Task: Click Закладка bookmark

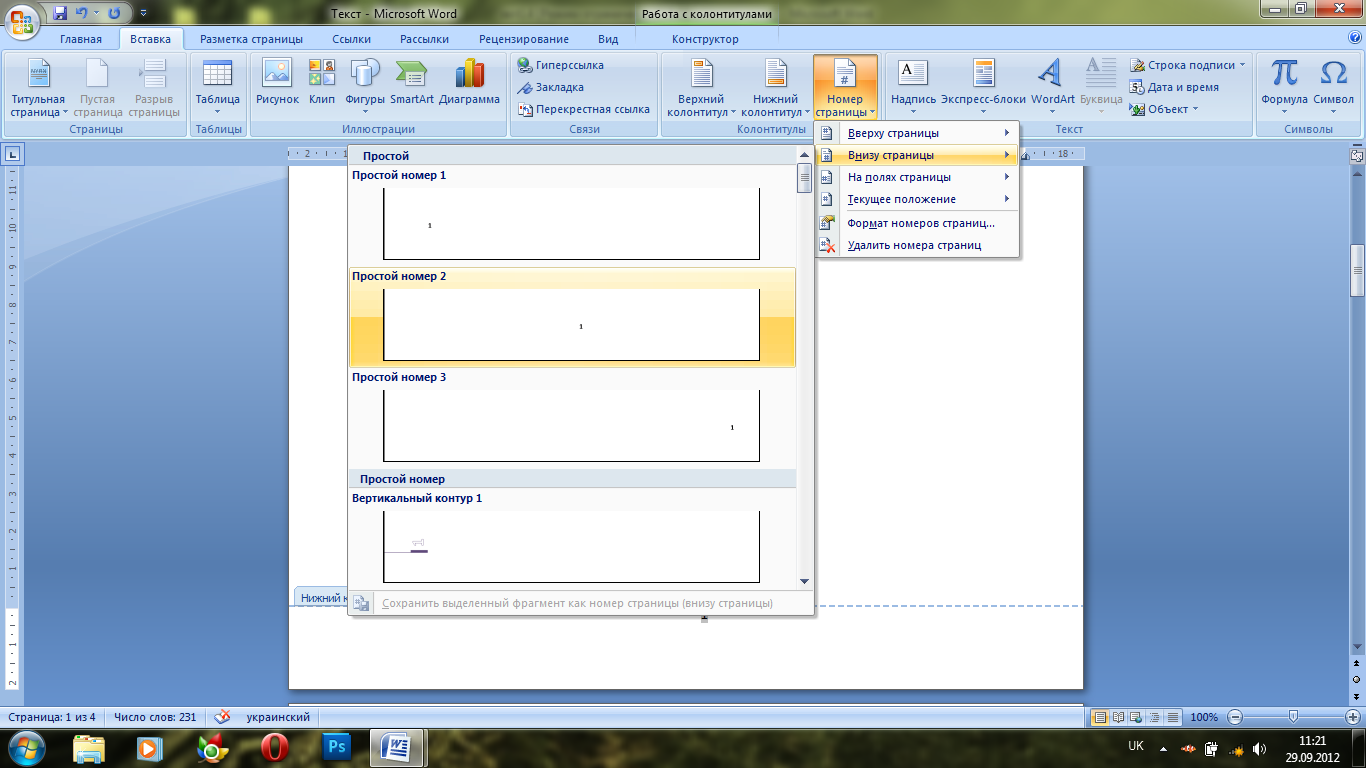Action: pyautogui.click(x=551, y=87)
